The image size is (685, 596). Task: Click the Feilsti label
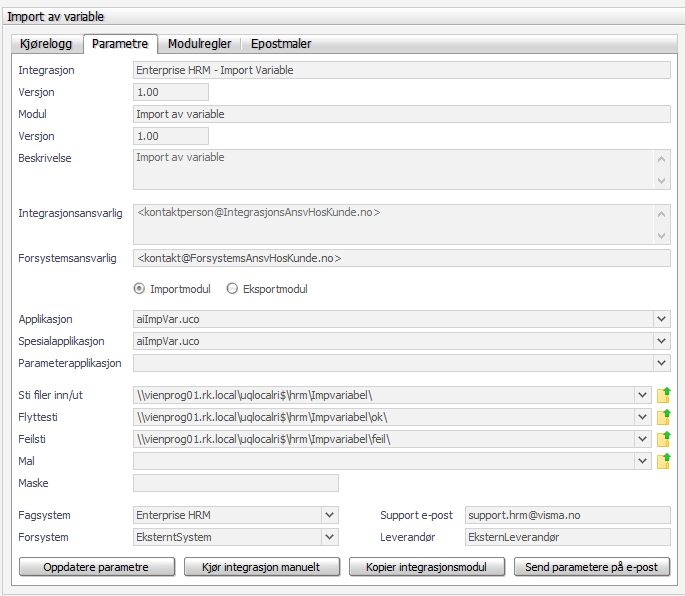(32, 439)
